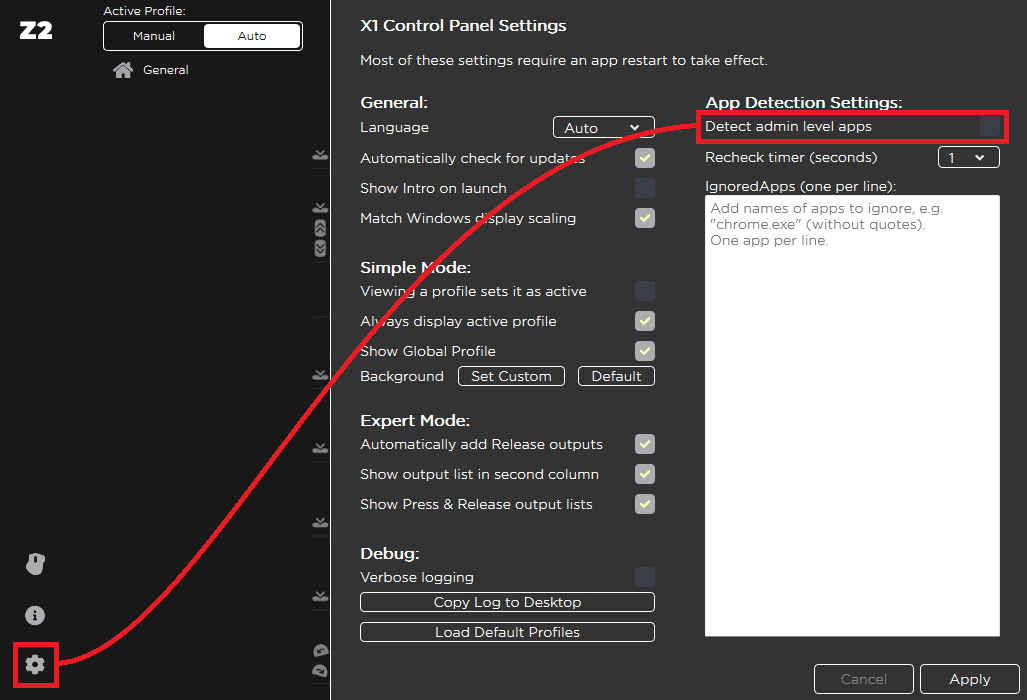Screen dimensions: 1027x700
Task: Click the Active Profile label
Action: pos(144,11)
